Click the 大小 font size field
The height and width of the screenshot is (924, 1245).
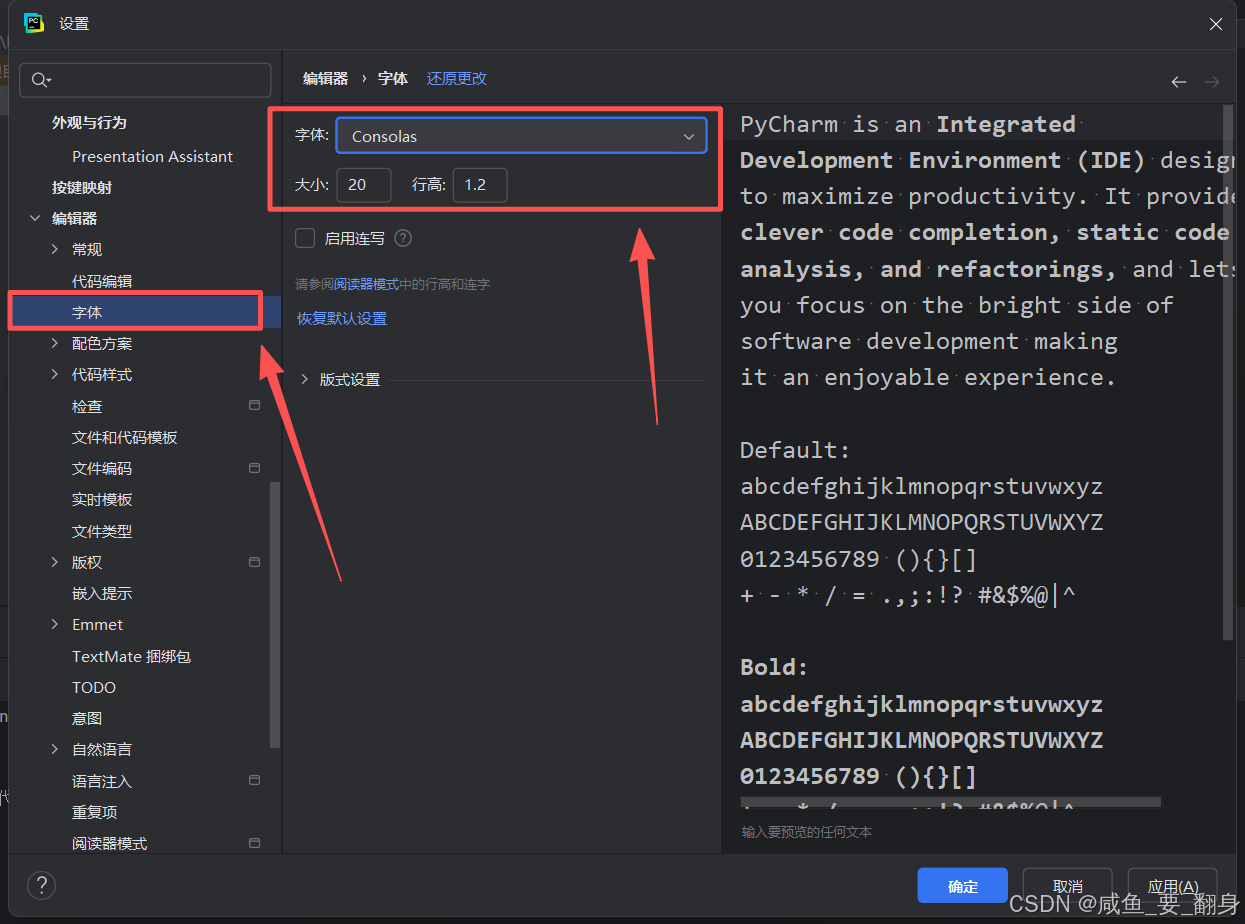364,185
